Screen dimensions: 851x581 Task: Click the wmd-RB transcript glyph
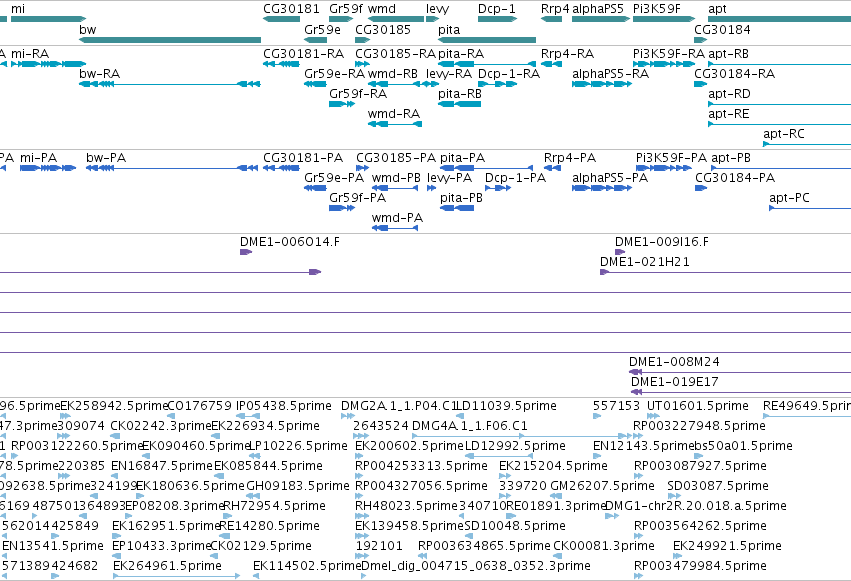point(395,84)
